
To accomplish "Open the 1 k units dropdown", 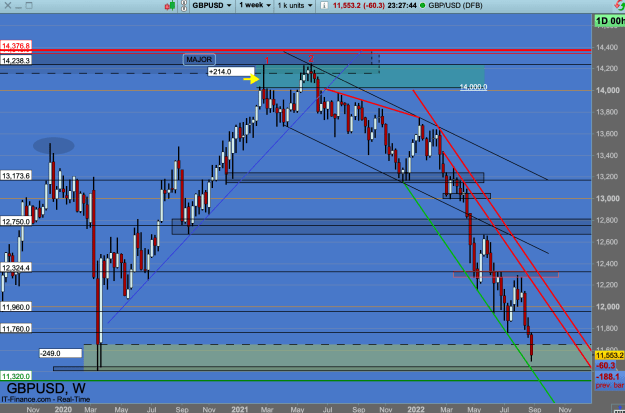I will [x=295, y=6].
